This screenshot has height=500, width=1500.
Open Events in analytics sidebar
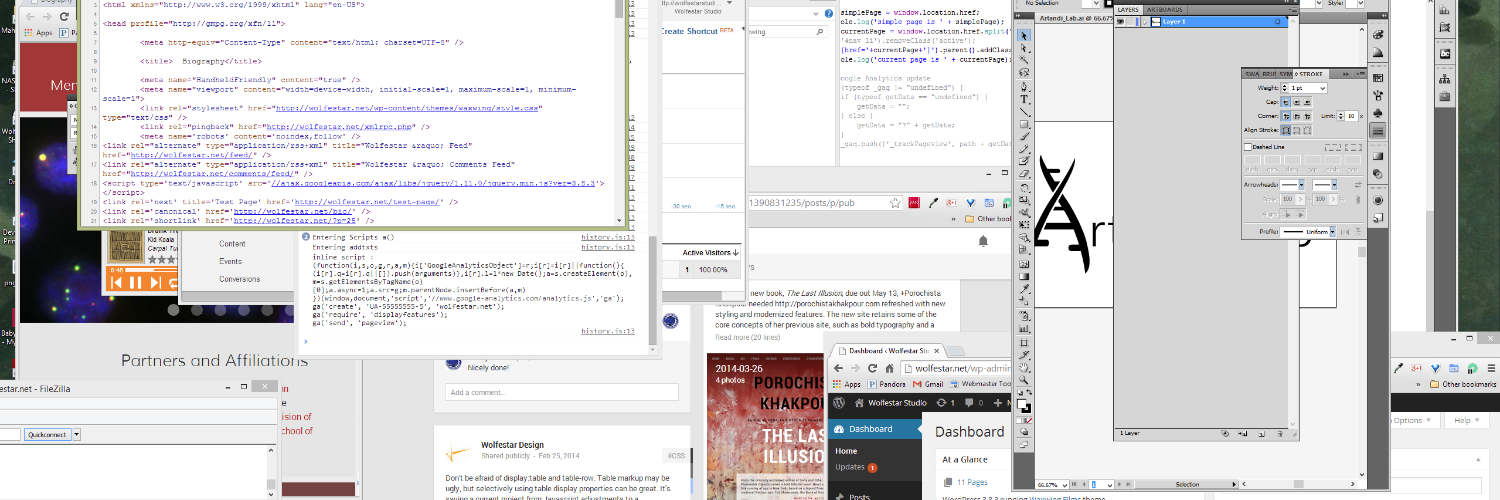(231, 261)
